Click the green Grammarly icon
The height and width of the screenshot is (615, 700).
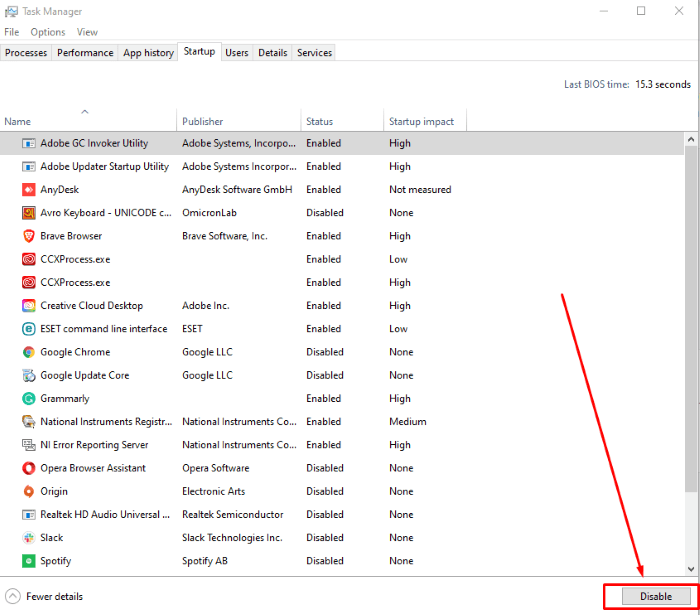29,399
